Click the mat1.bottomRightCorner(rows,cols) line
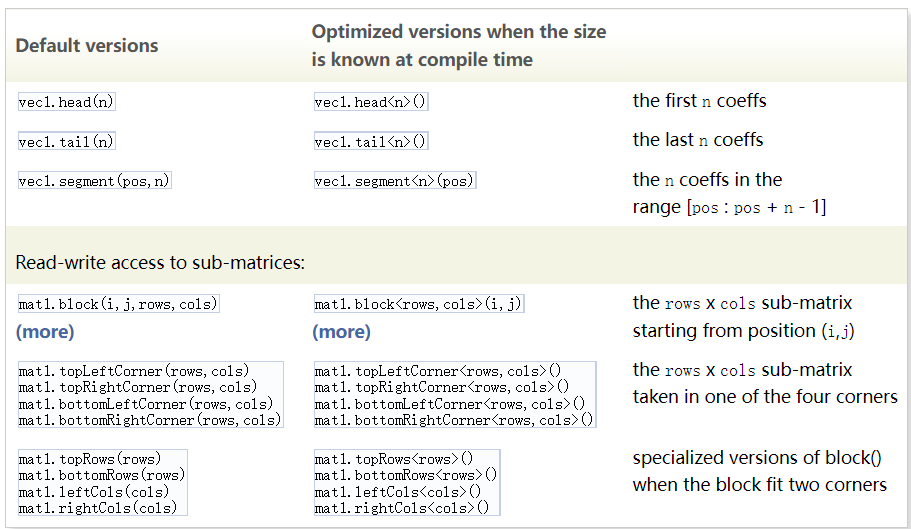Viewport: 911px width, 529px height. point(149,420)
